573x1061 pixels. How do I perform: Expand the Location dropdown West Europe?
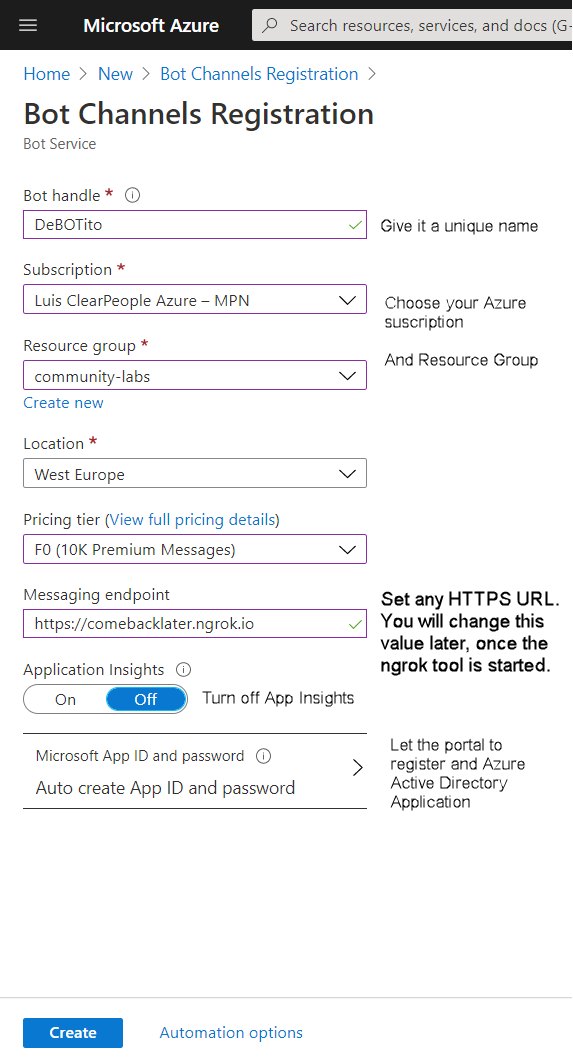195,474
